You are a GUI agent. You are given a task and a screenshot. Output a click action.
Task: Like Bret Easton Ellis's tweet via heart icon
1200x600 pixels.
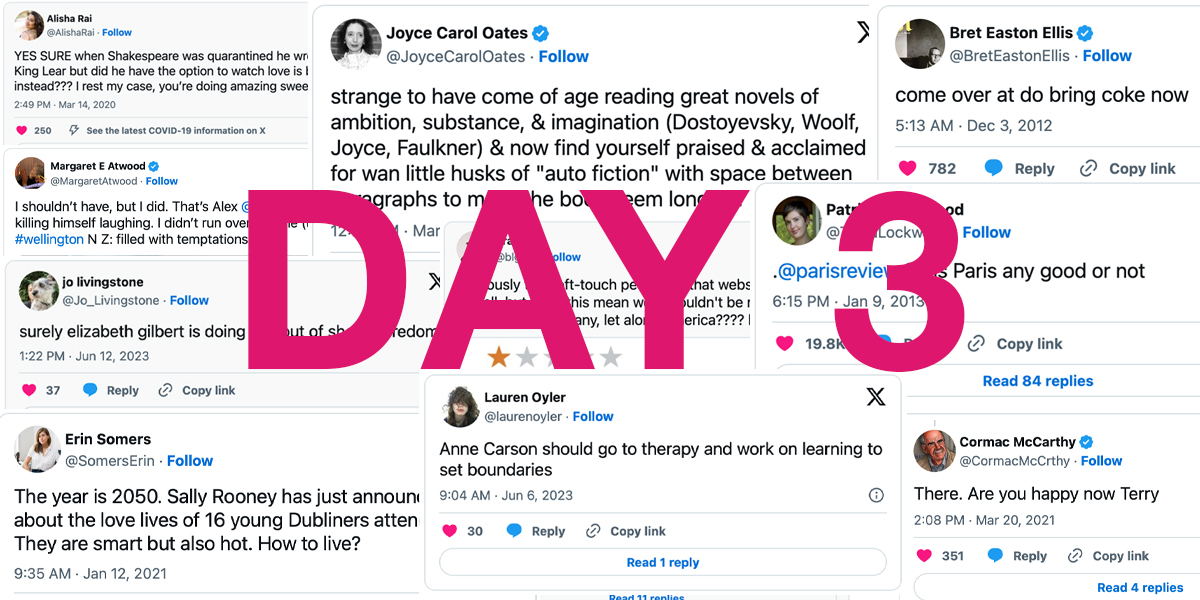point(907,168)
